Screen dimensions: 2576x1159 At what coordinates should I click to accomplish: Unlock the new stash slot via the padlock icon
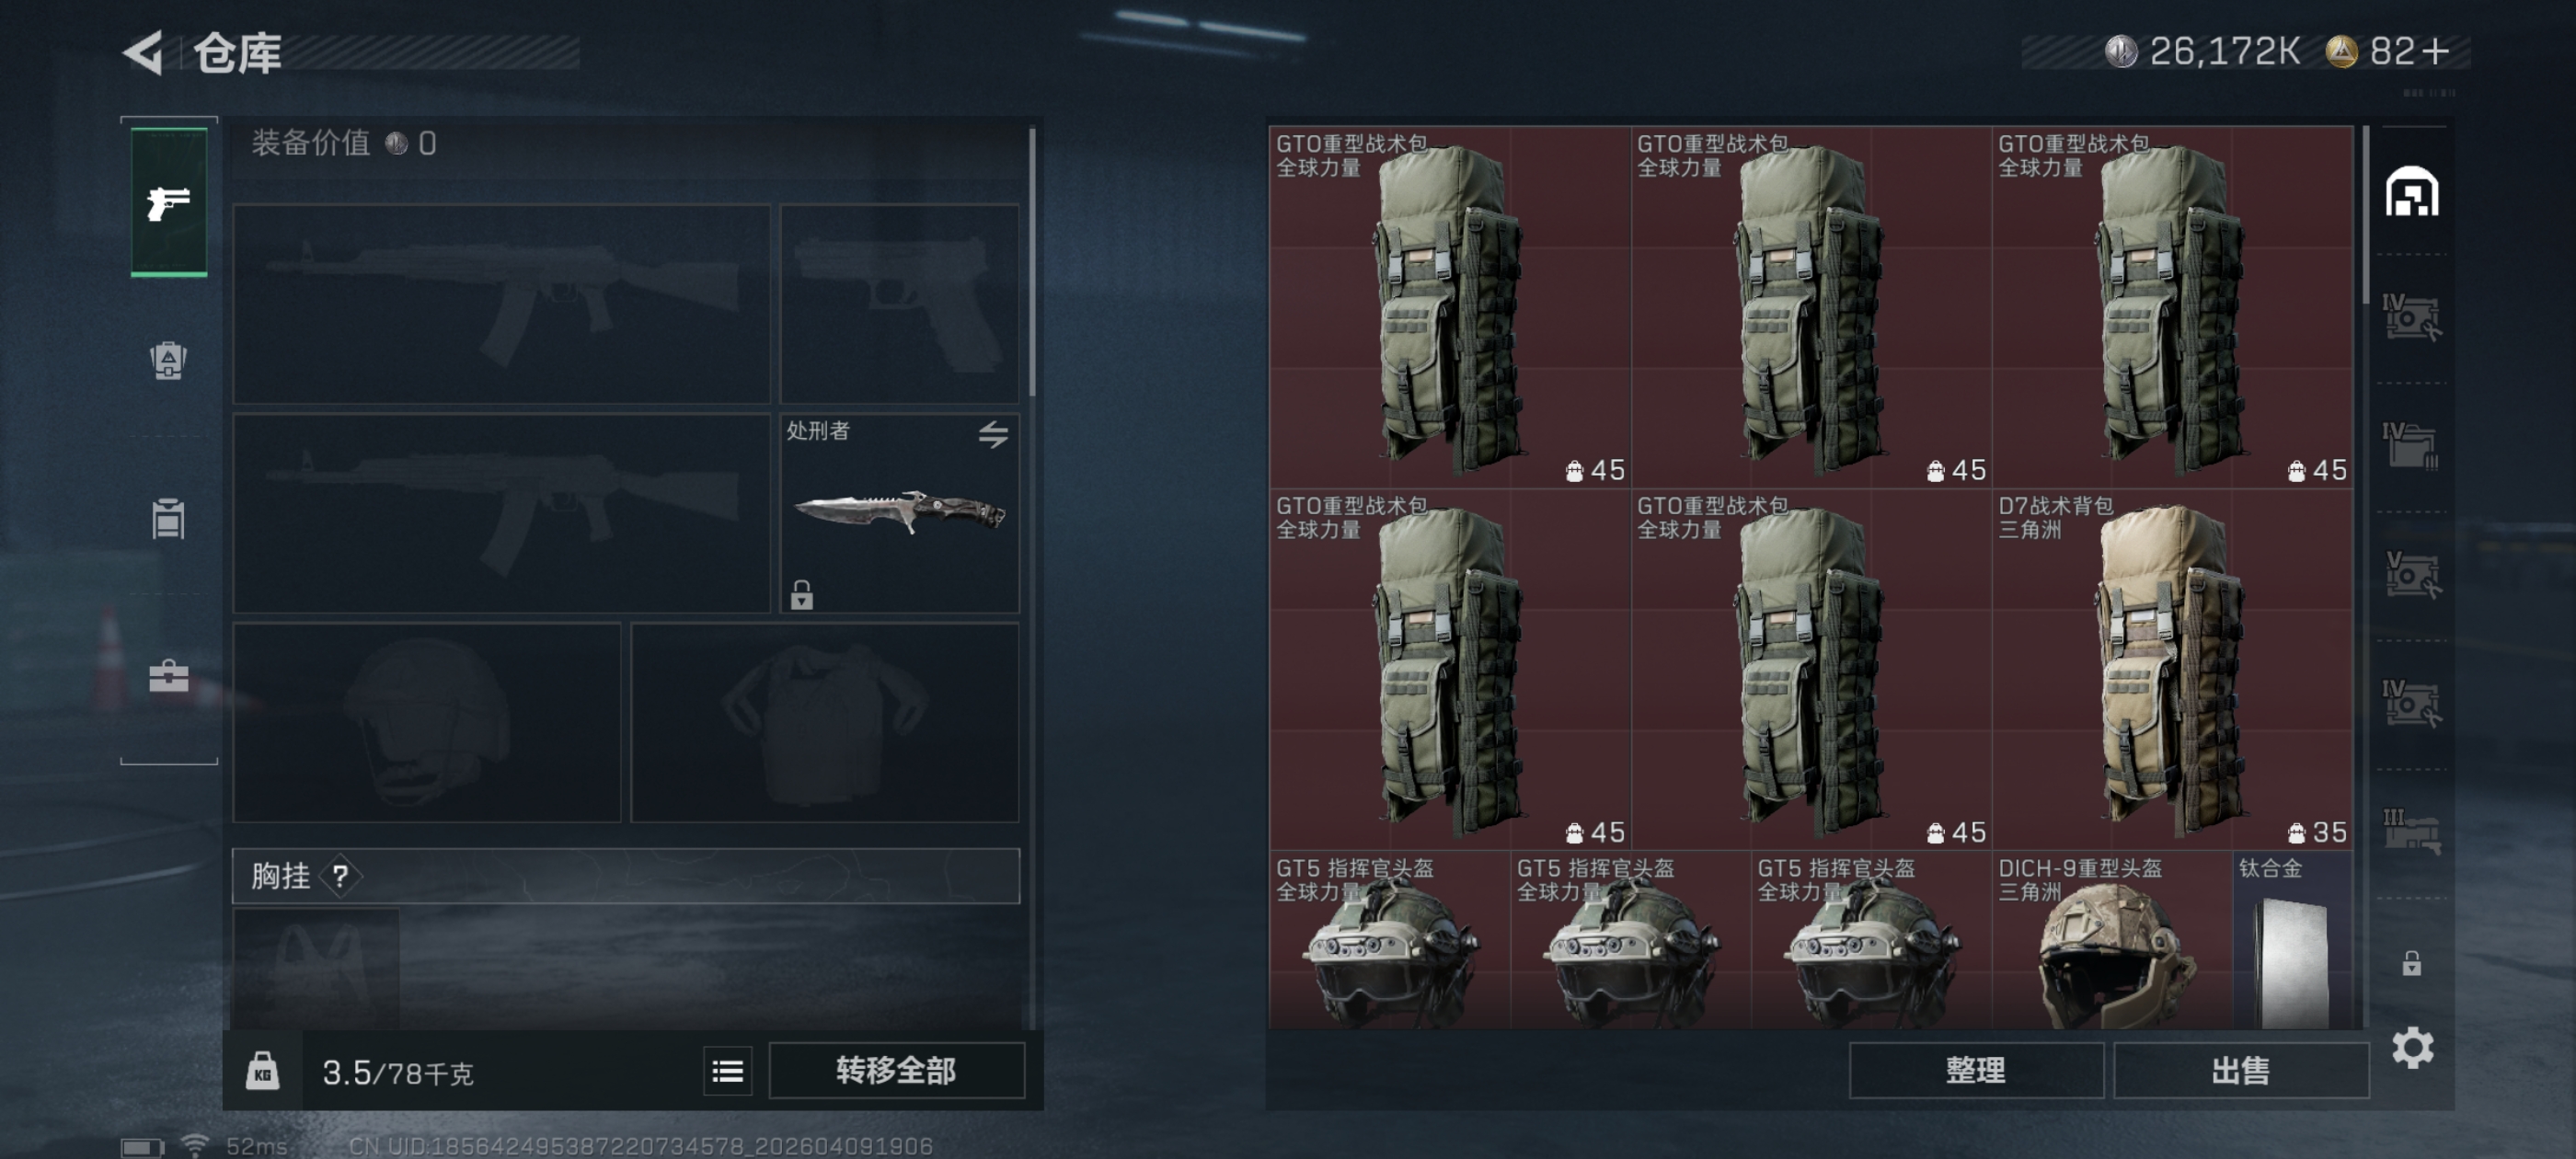2411,963
